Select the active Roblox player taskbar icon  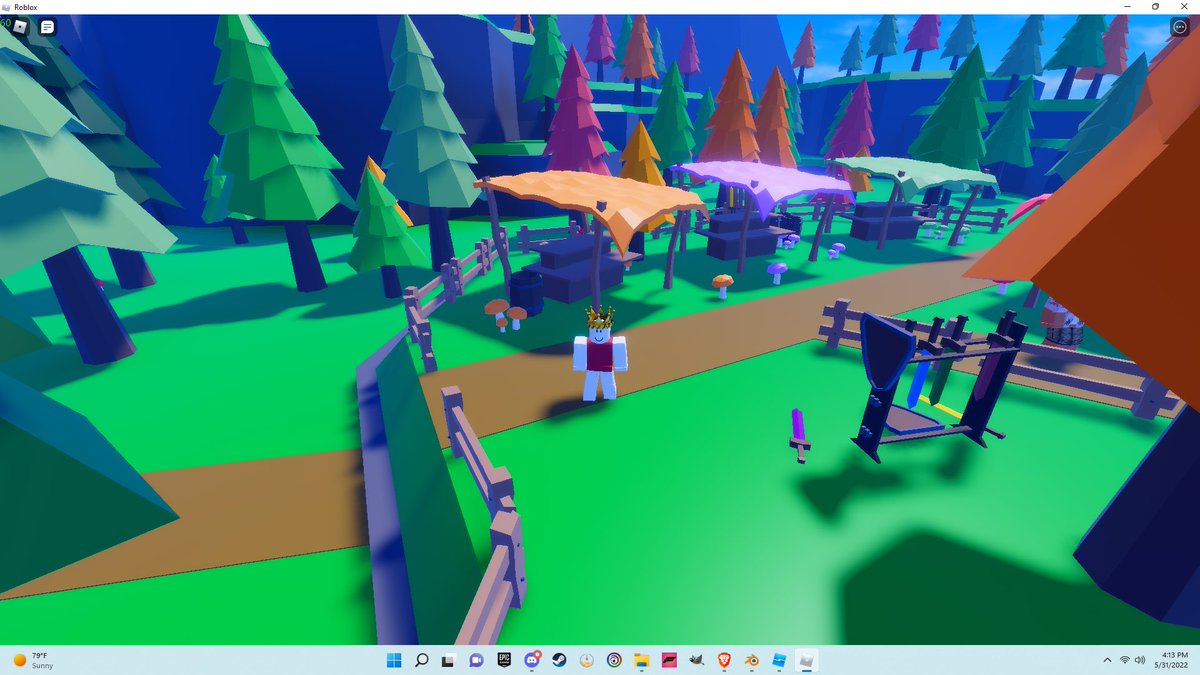point(806,660)
